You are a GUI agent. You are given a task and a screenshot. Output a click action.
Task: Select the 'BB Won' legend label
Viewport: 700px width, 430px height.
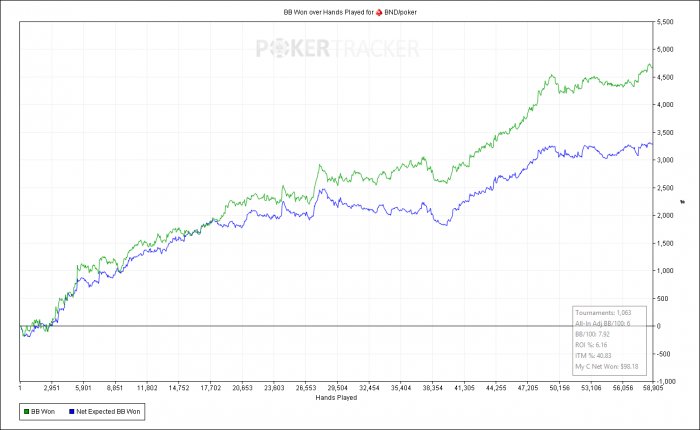point(43,412)
